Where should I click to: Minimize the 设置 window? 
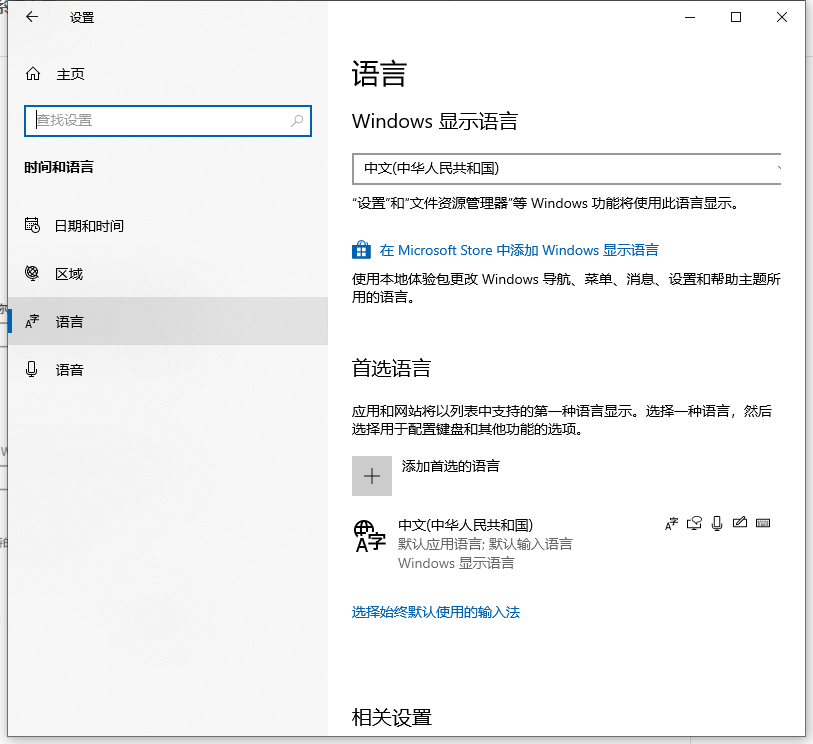[690, 17]
